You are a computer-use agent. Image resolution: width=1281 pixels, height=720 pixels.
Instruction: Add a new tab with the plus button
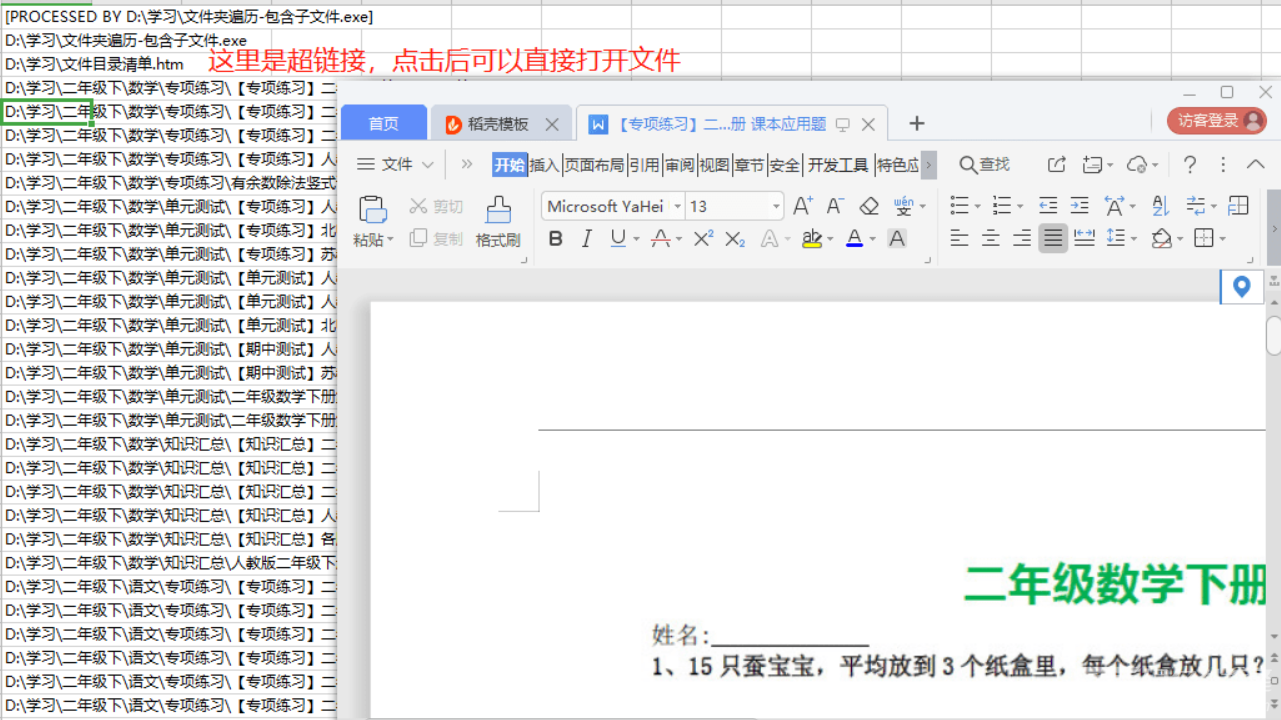click(916, 123)
